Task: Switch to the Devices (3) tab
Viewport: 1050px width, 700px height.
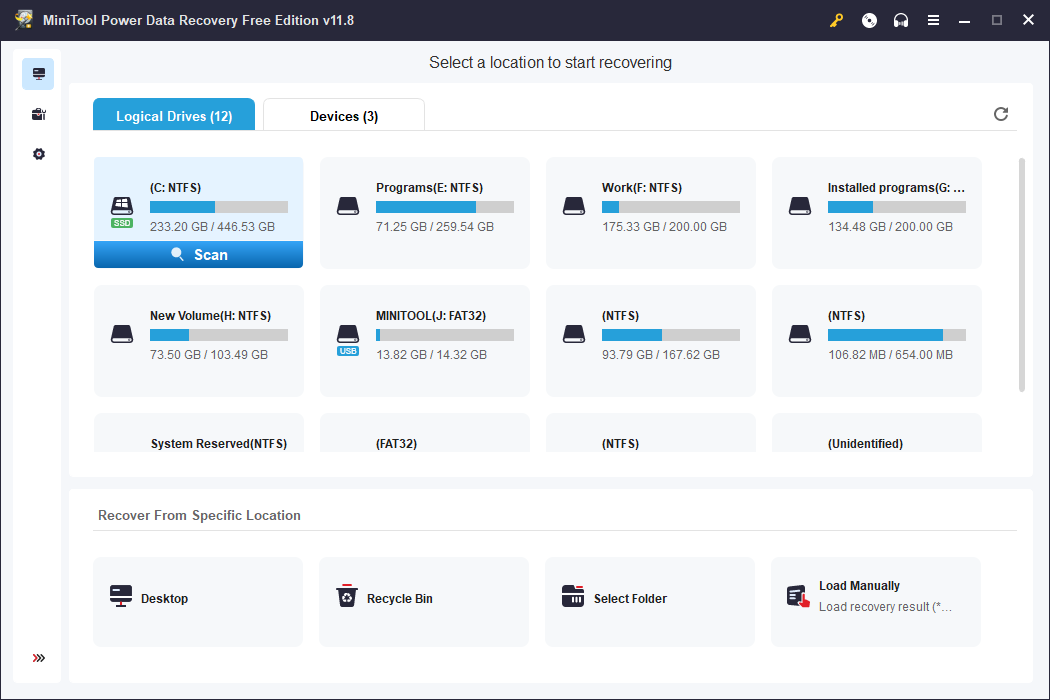Action: 344,115
